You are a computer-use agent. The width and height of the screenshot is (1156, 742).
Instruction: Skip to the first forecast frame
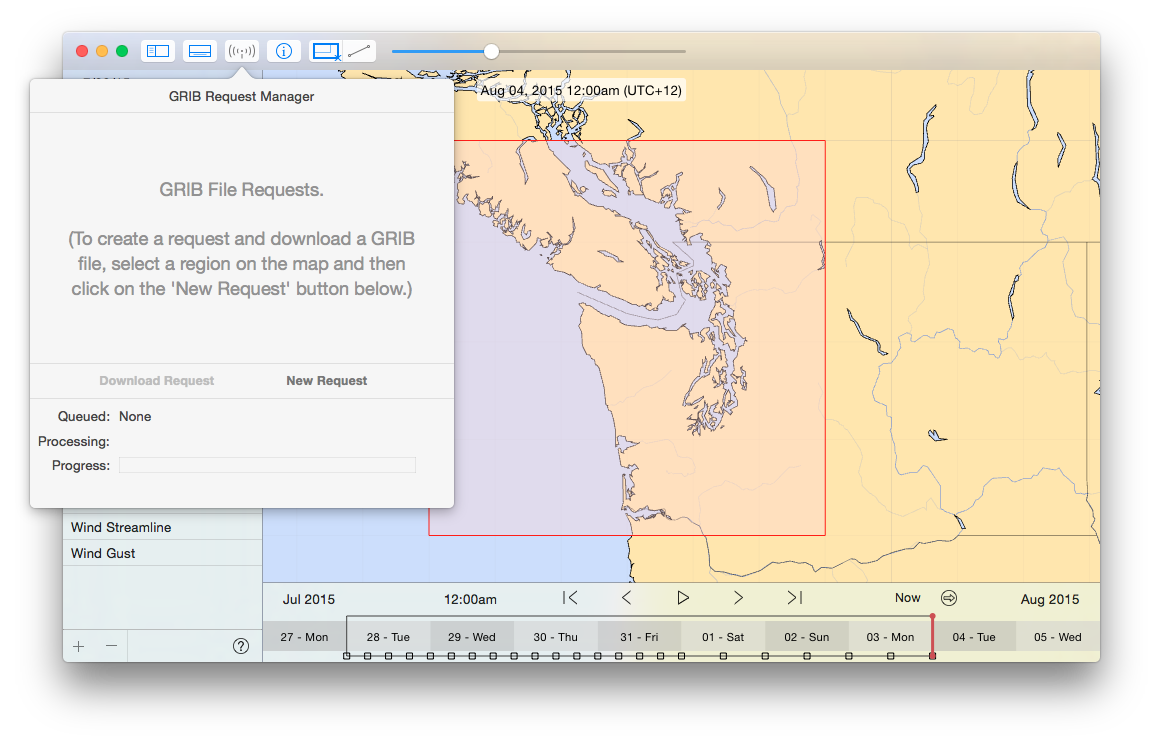click(570, 598)
